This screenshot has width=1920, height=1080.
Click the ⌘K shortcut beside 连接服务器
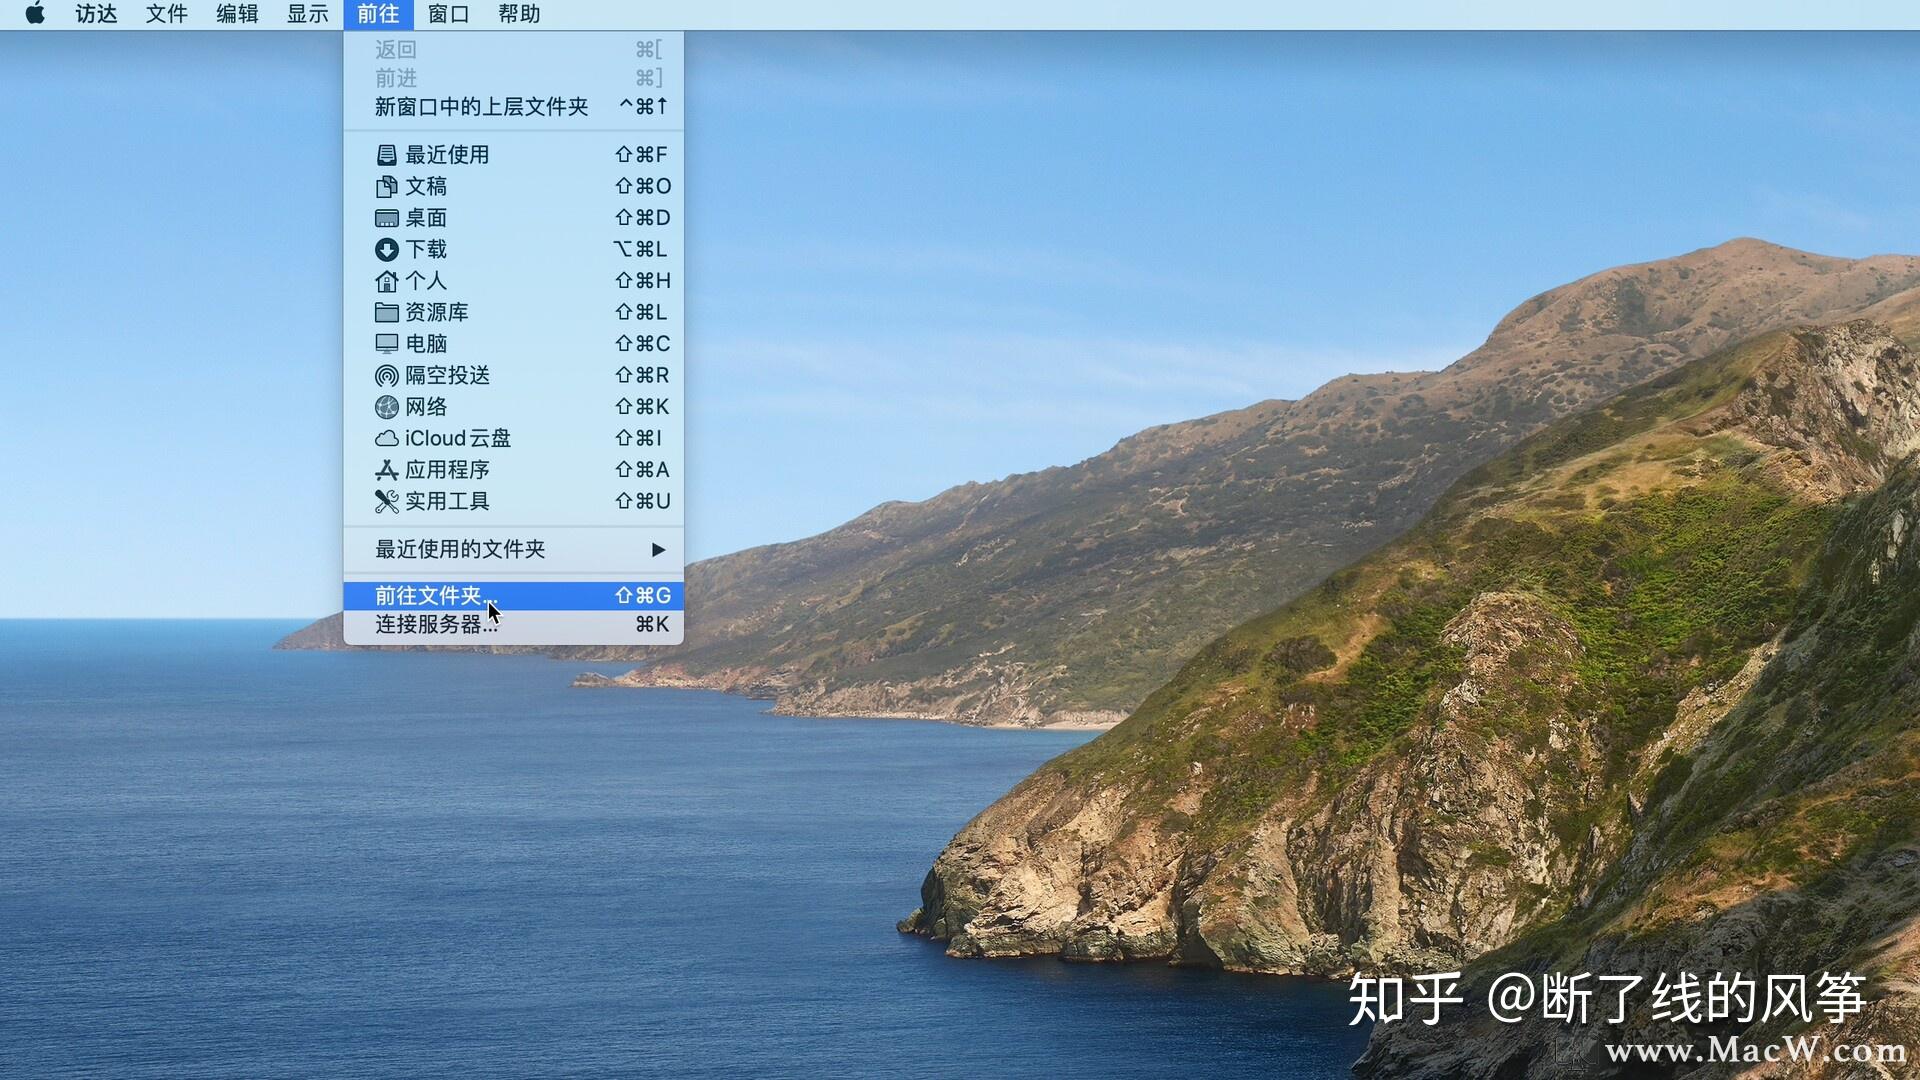click(652, 625)
